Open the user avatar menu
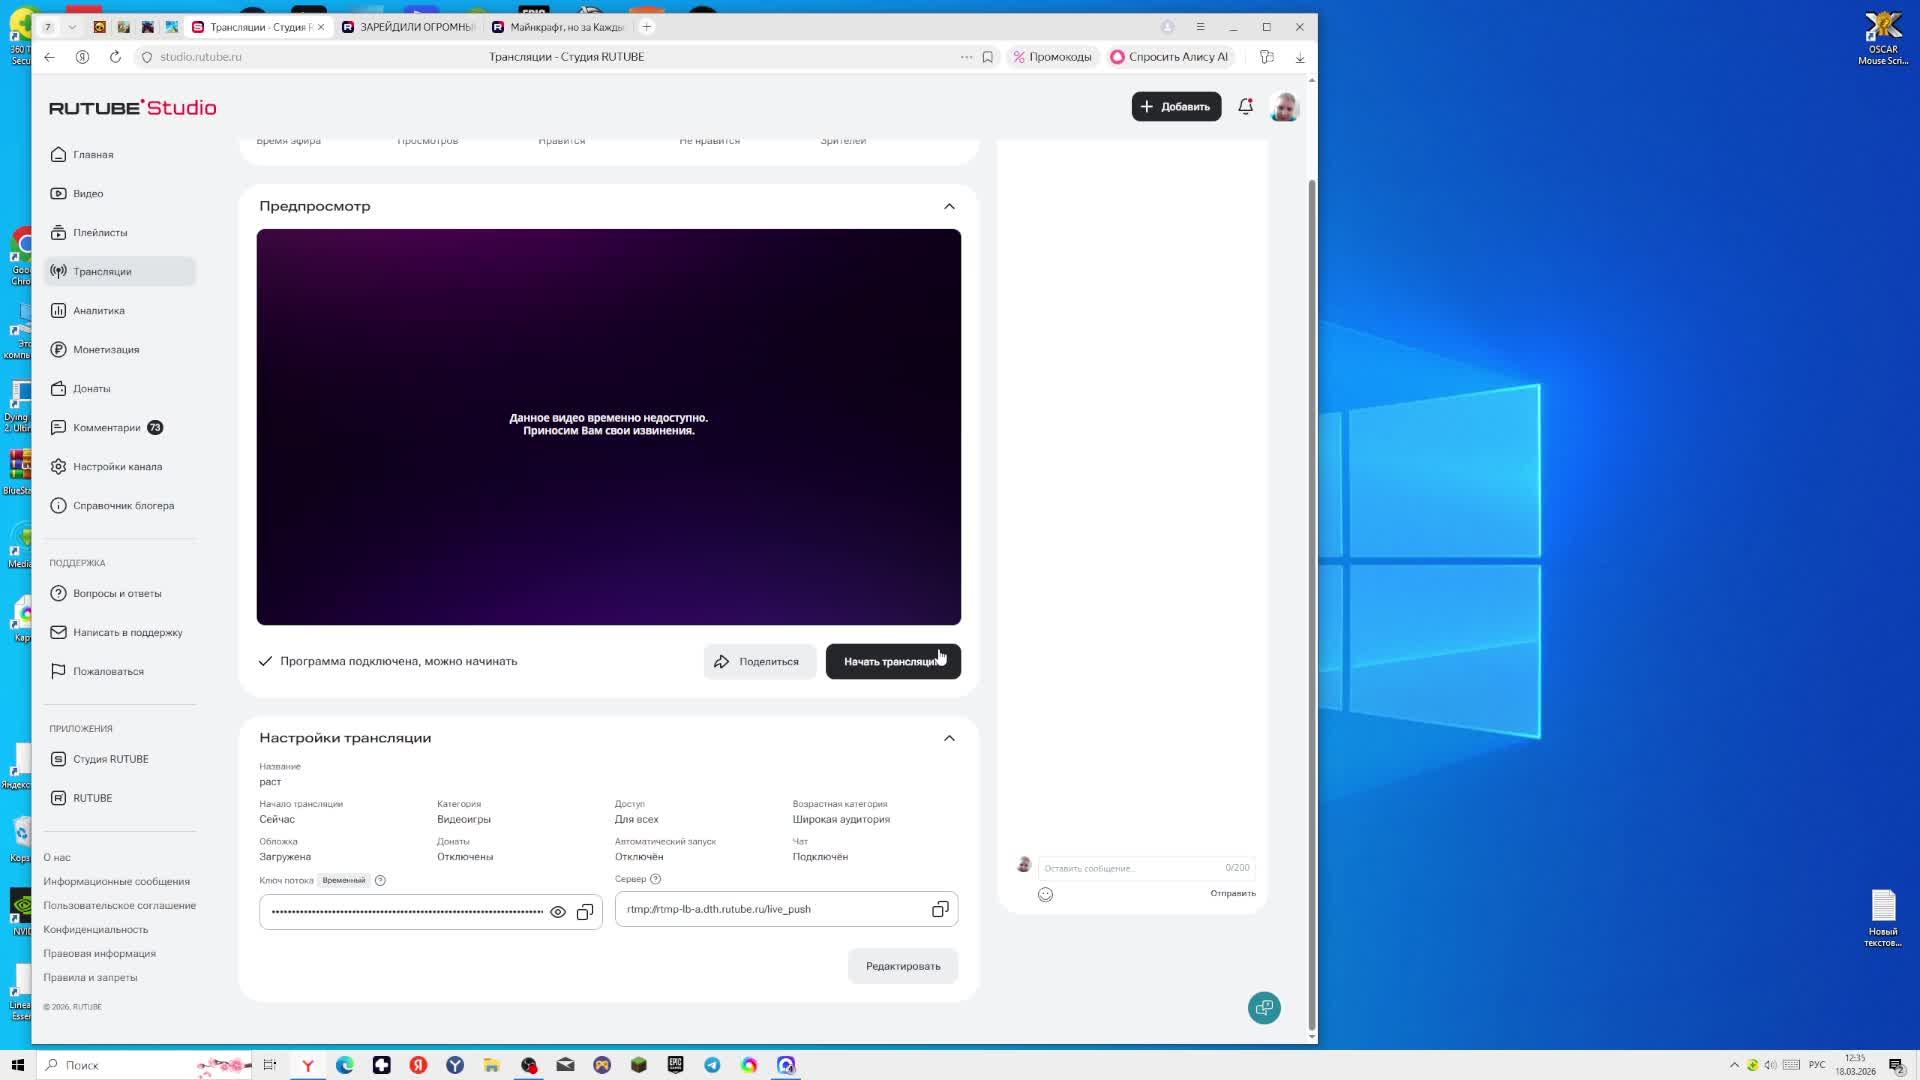Viewport: 1920px width, 1080px height. [1284, 106]
